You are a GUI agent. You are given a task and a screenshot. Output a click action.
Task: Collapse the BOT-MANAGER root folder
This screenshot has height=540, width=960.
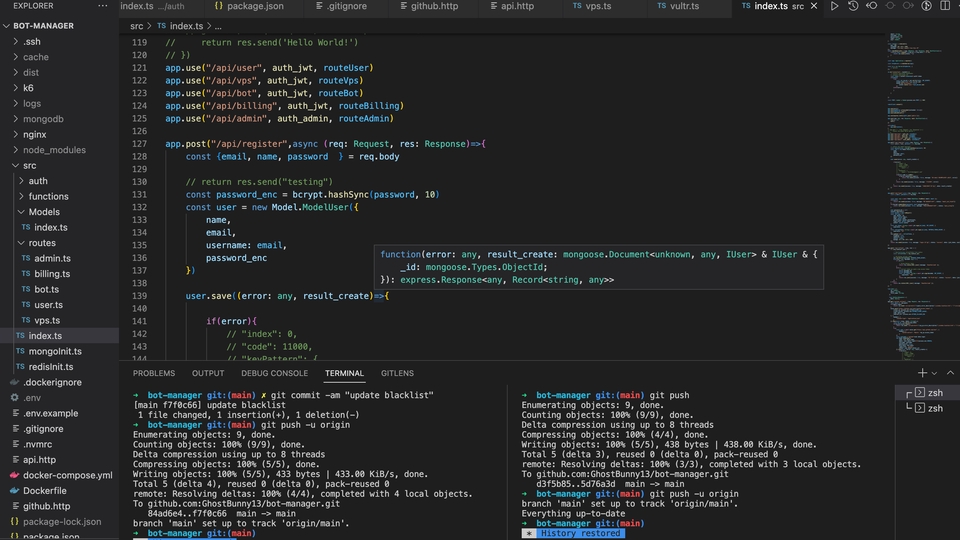[7, 26]
